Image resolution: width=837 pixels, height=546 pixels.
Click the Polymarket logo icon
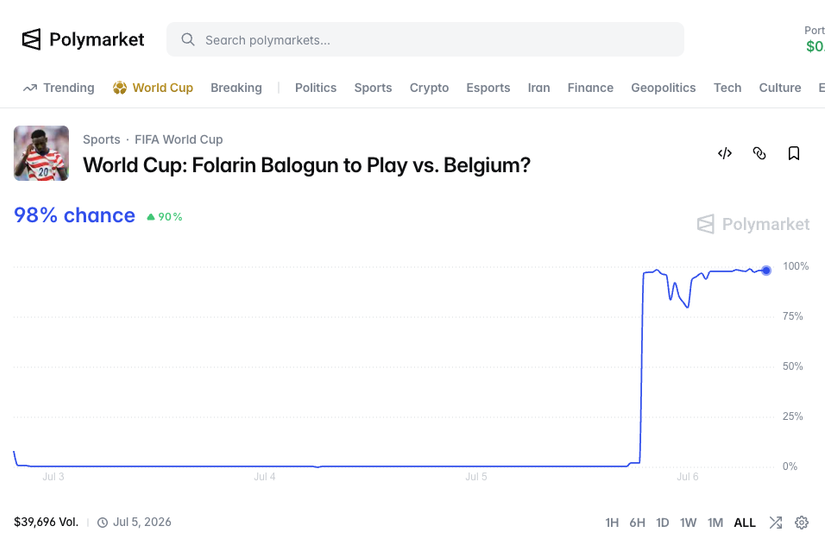tap(31, 39)
